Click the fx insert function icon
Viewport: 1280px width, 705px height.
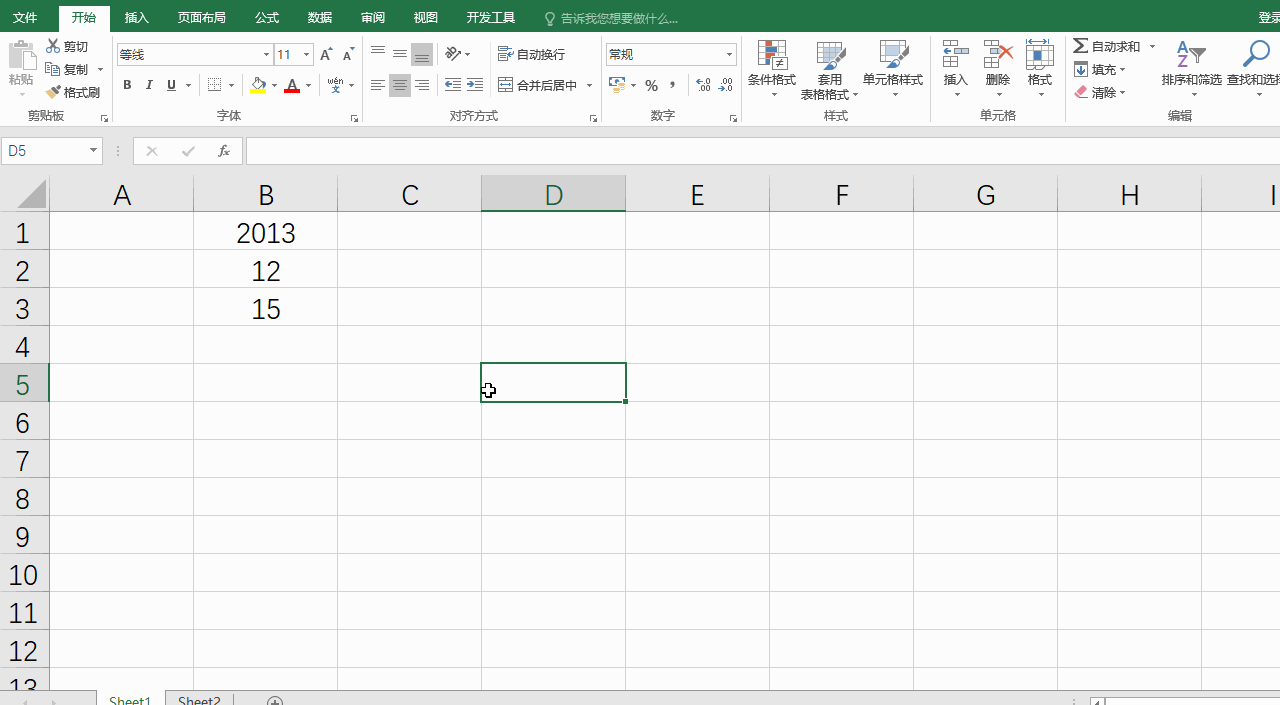(x=224, y=151)
